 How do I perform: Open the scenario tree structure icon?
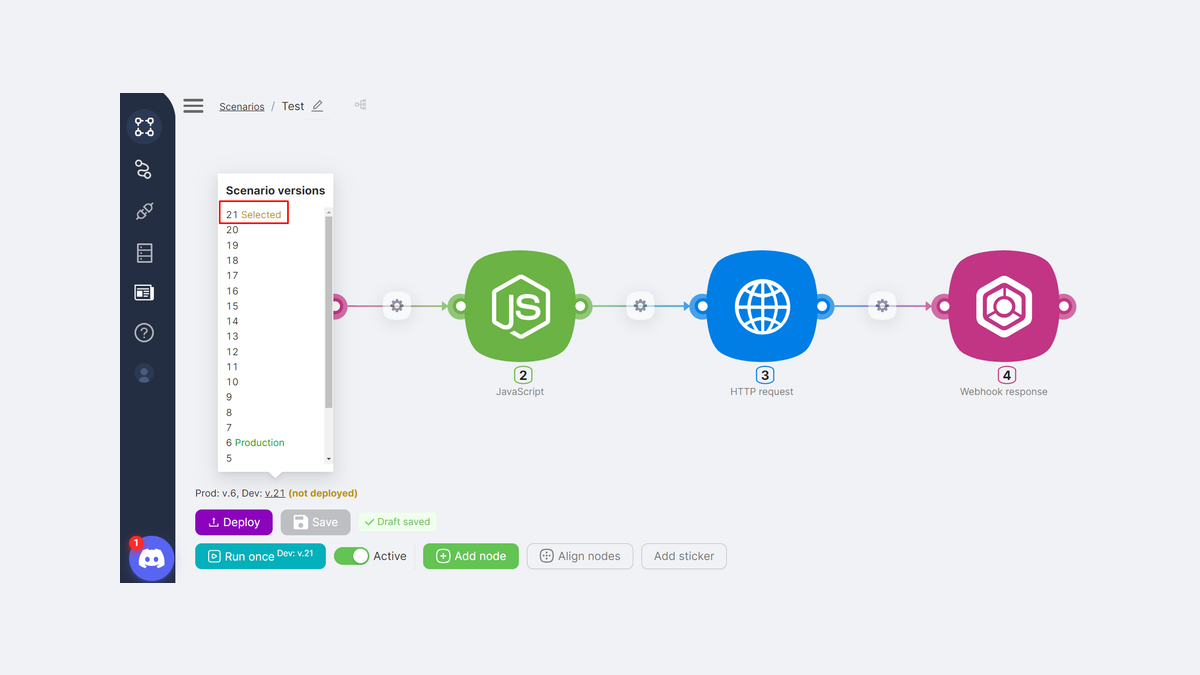click(x=360, y=104)
